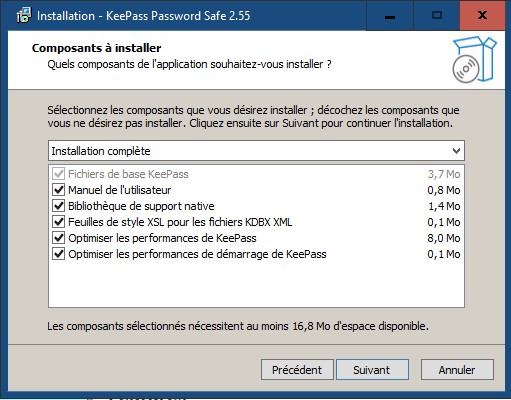Uncheck Manuel de l'utilisateur component
Viewport: 511px width, 400px height.
[59, 190]
